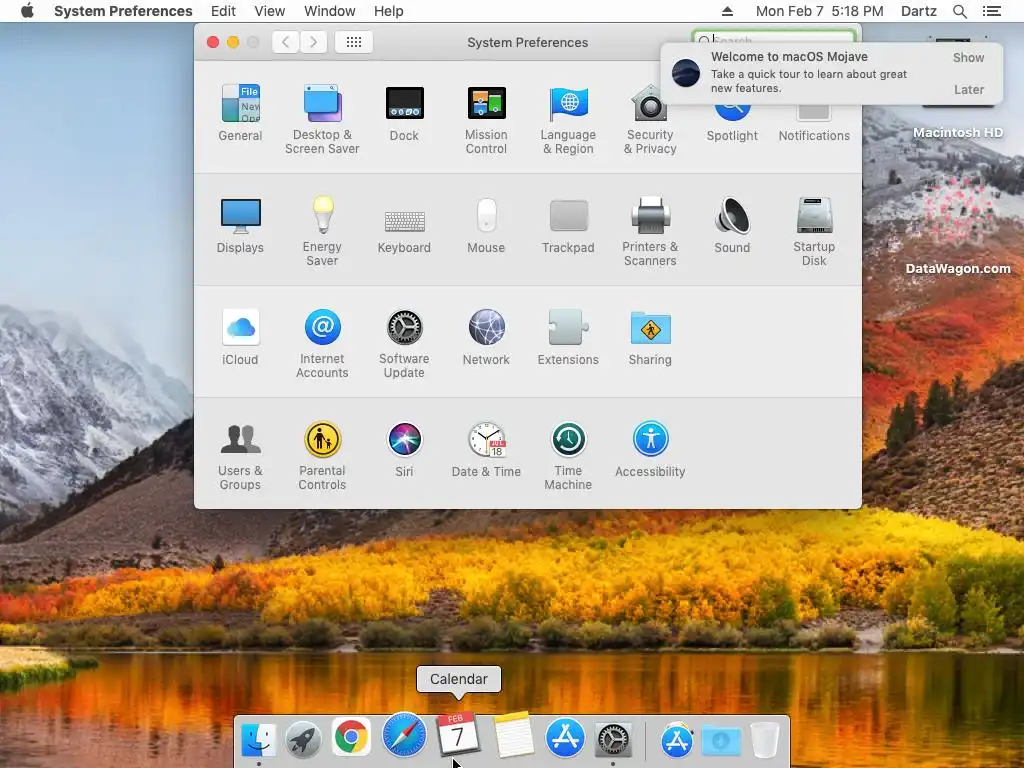The width and height of the screenshot is (1024, 768).
Task: Open Calendar from the Dock
Action: pos(457,735)
